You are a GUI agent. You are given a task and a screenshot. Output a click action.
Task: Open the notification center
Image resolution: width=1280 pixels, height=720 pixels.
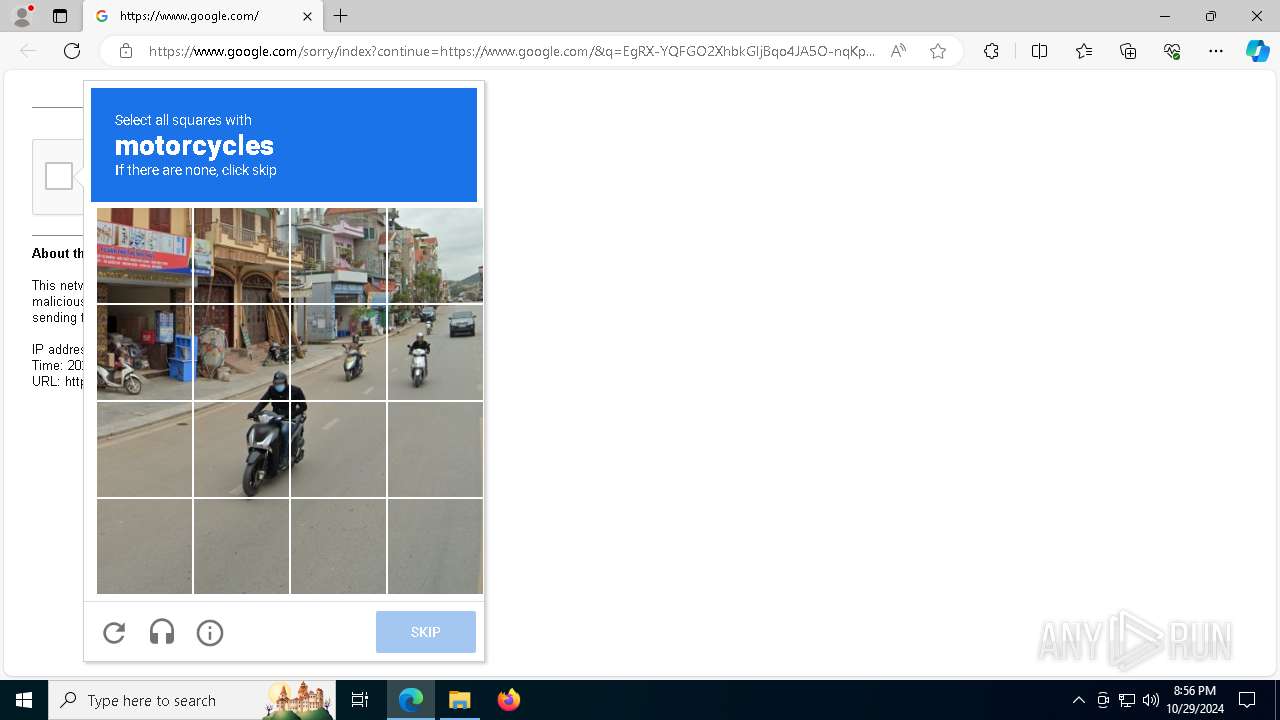pyautogui.click(x=1247, y=700)
